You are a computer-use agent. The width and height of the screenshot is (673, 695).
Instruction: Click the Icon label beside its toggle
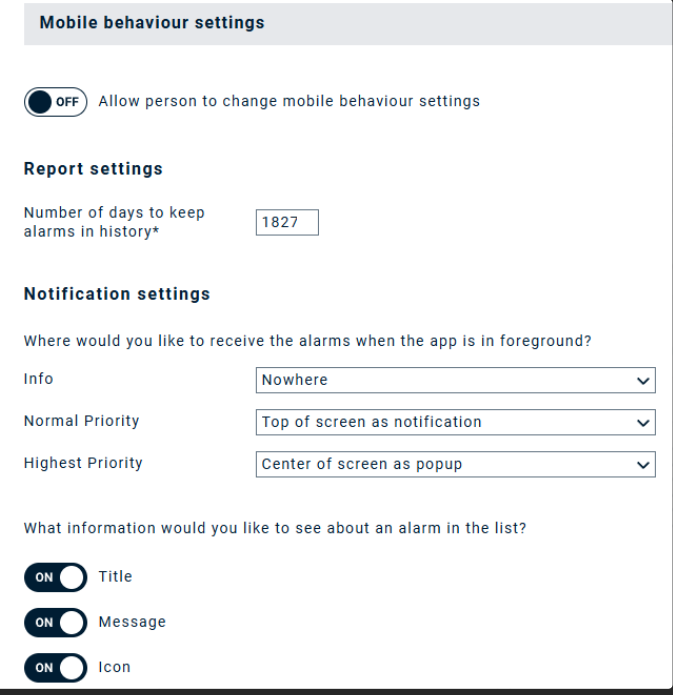[114, 667]
